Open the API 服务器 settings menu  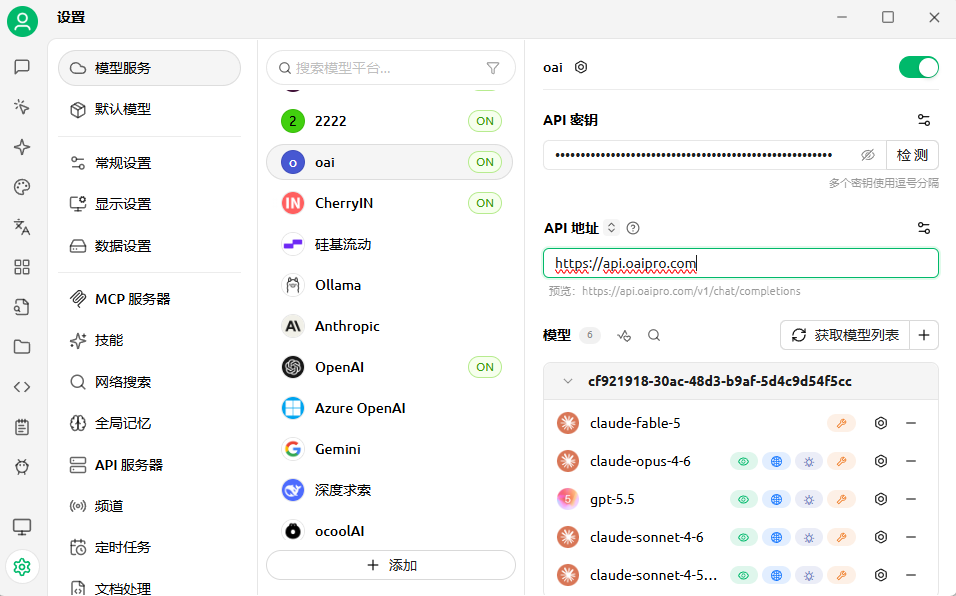click(x=149, y=465)
